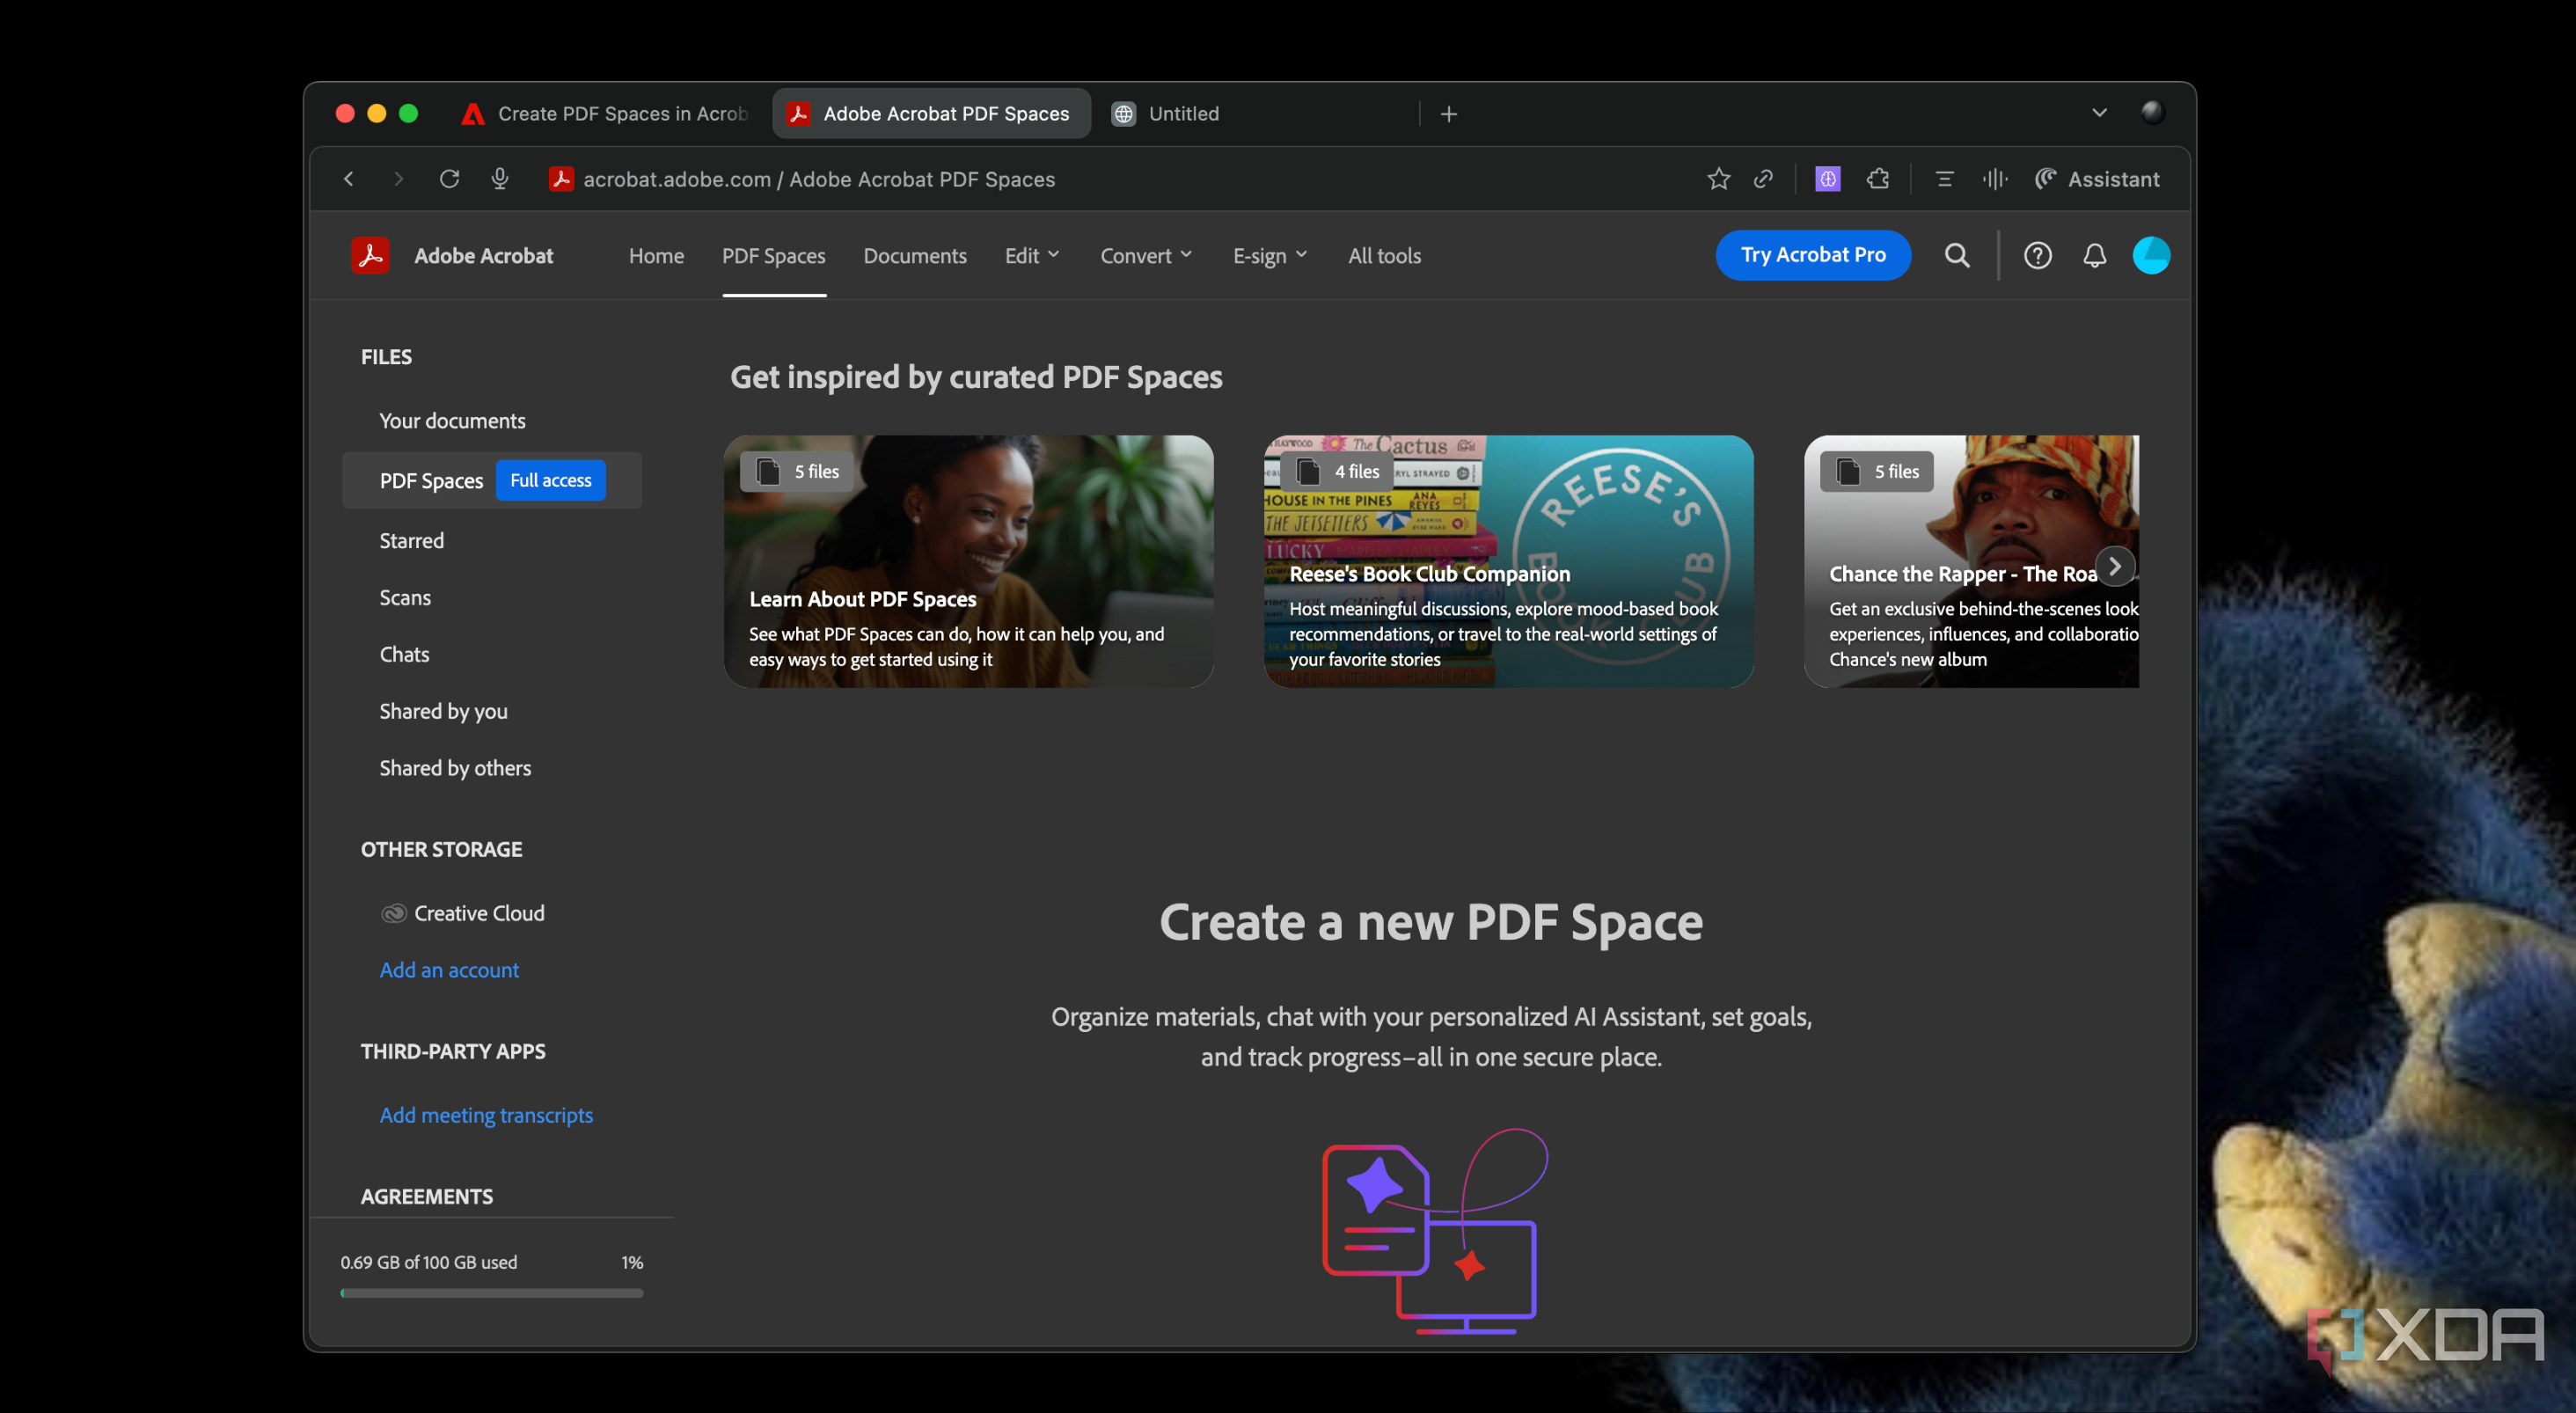The width and height of the screenshot is (2576, 1413).
Task: Click the Try Acrobat Pro button
Action: point(1813,255)
